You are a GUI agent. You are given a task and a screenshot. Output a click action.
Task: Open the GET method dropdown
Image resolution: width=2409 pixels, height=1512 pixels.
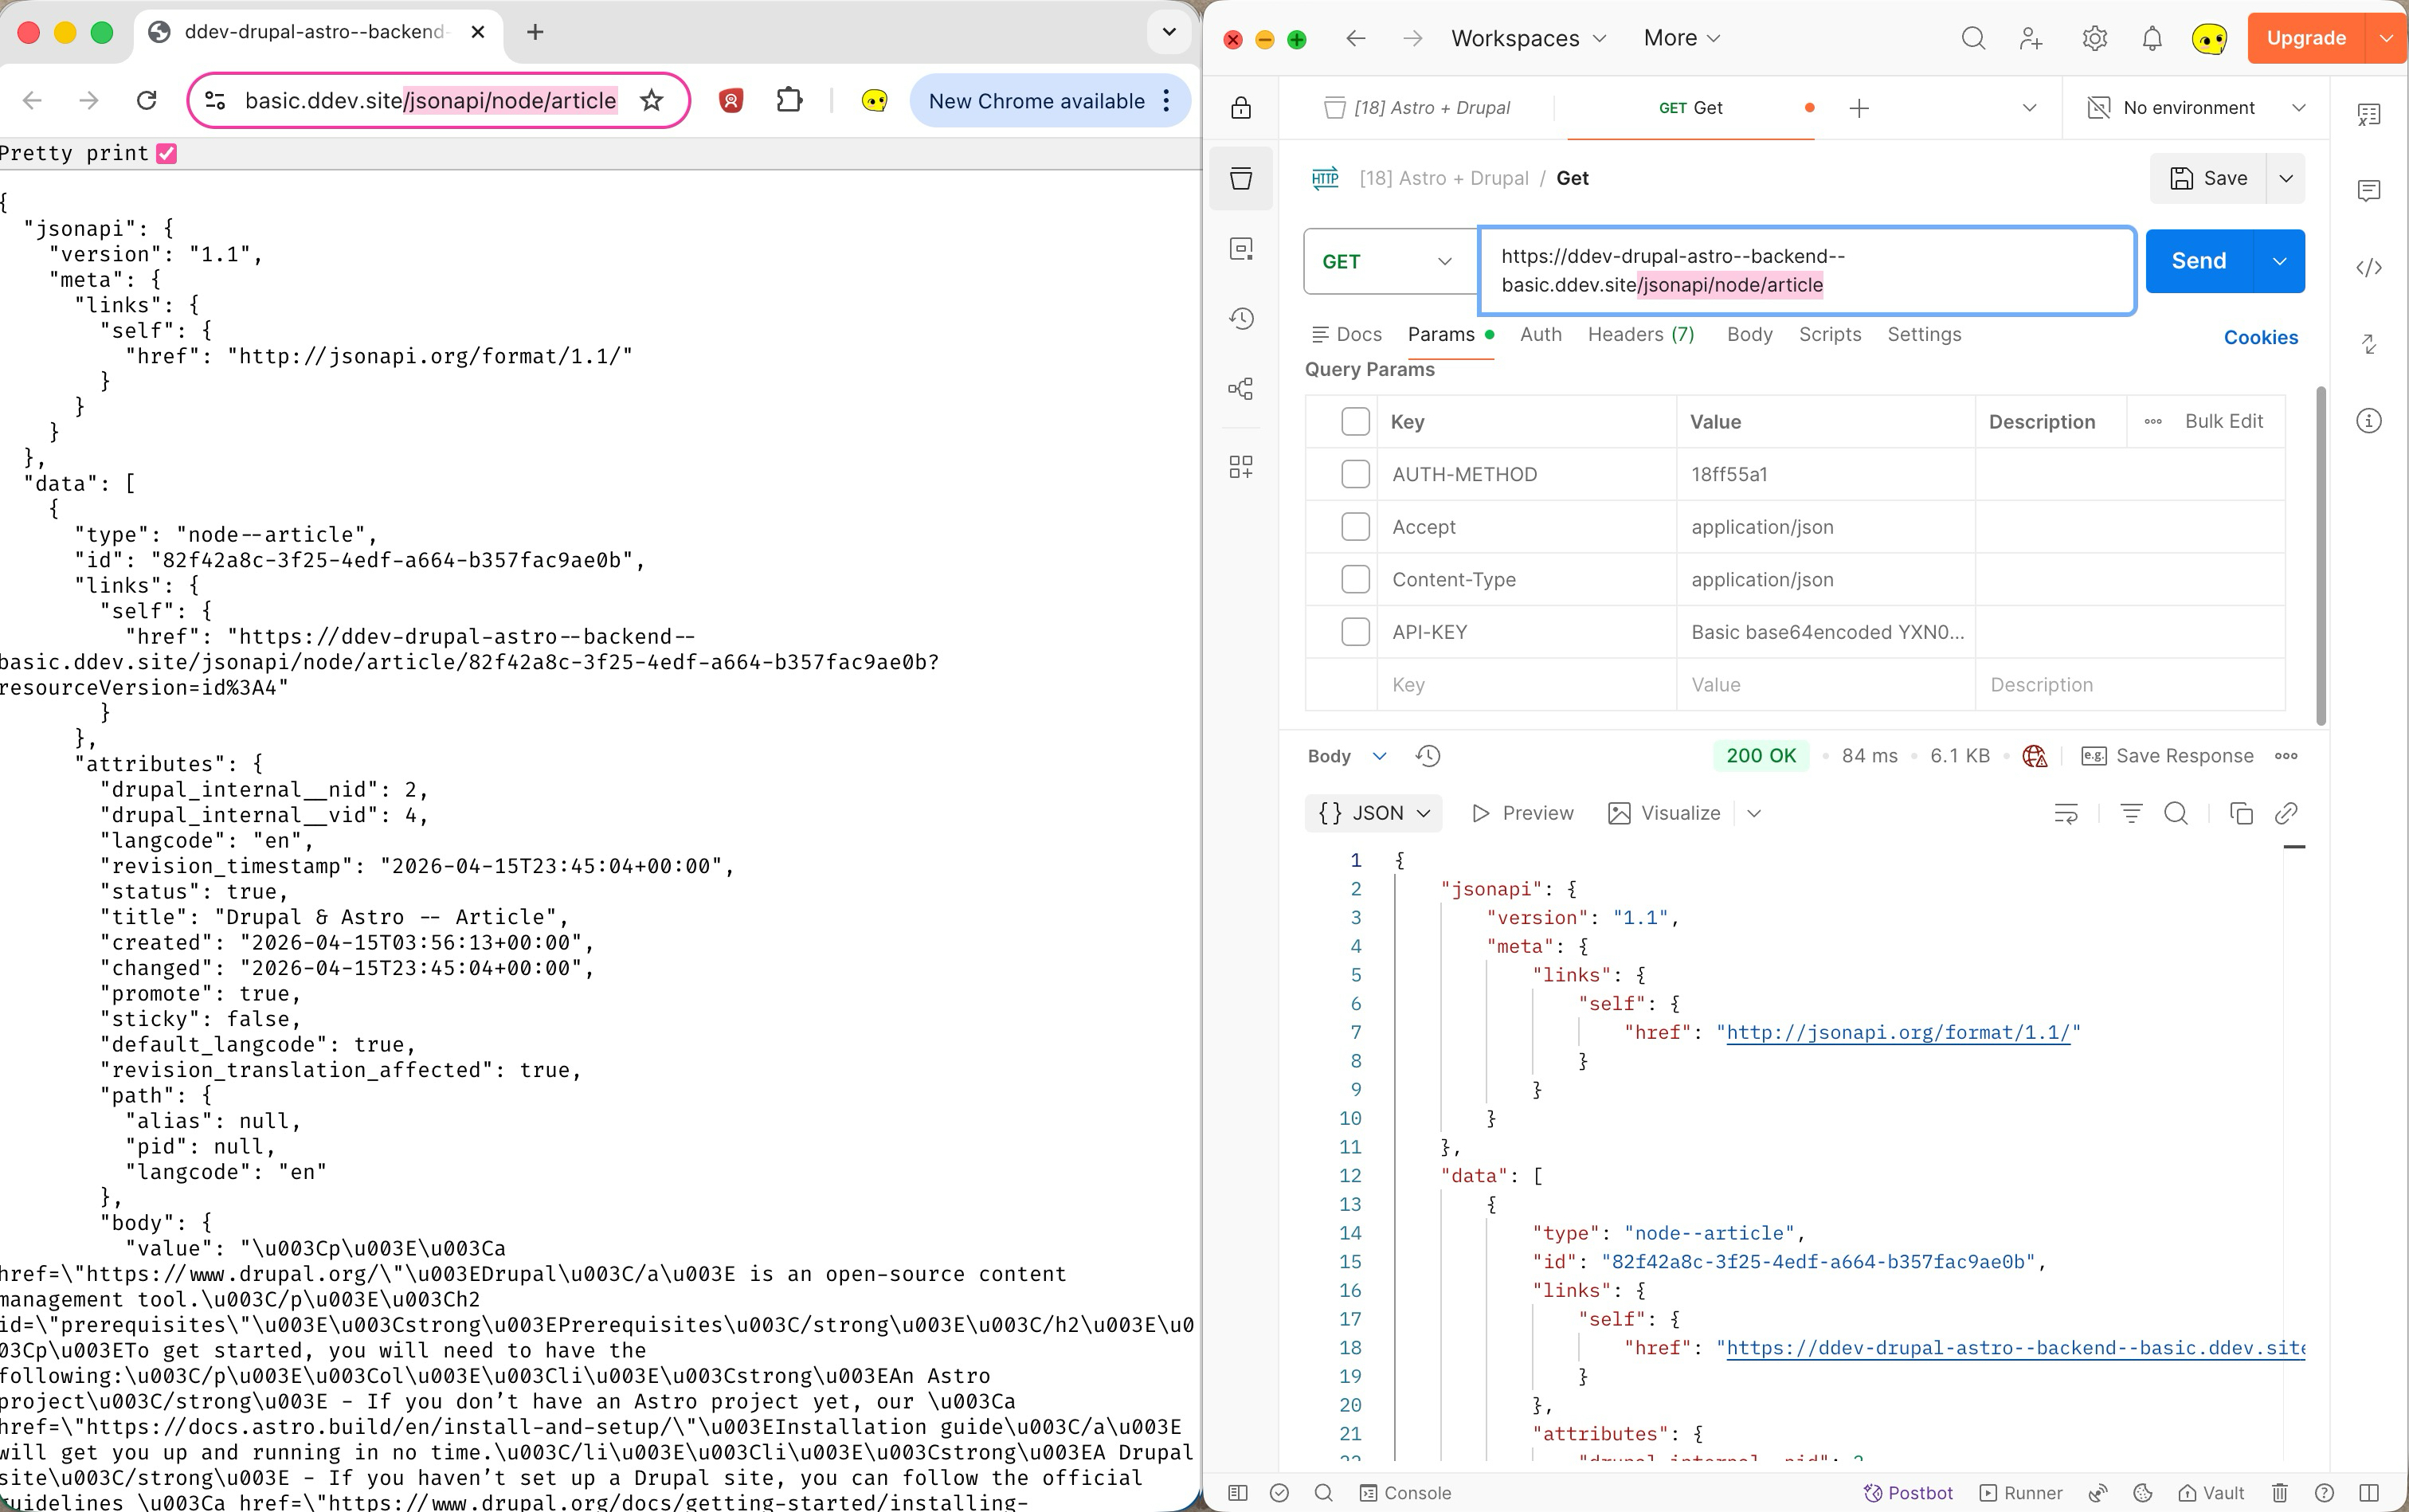(x=1388, y=262)
